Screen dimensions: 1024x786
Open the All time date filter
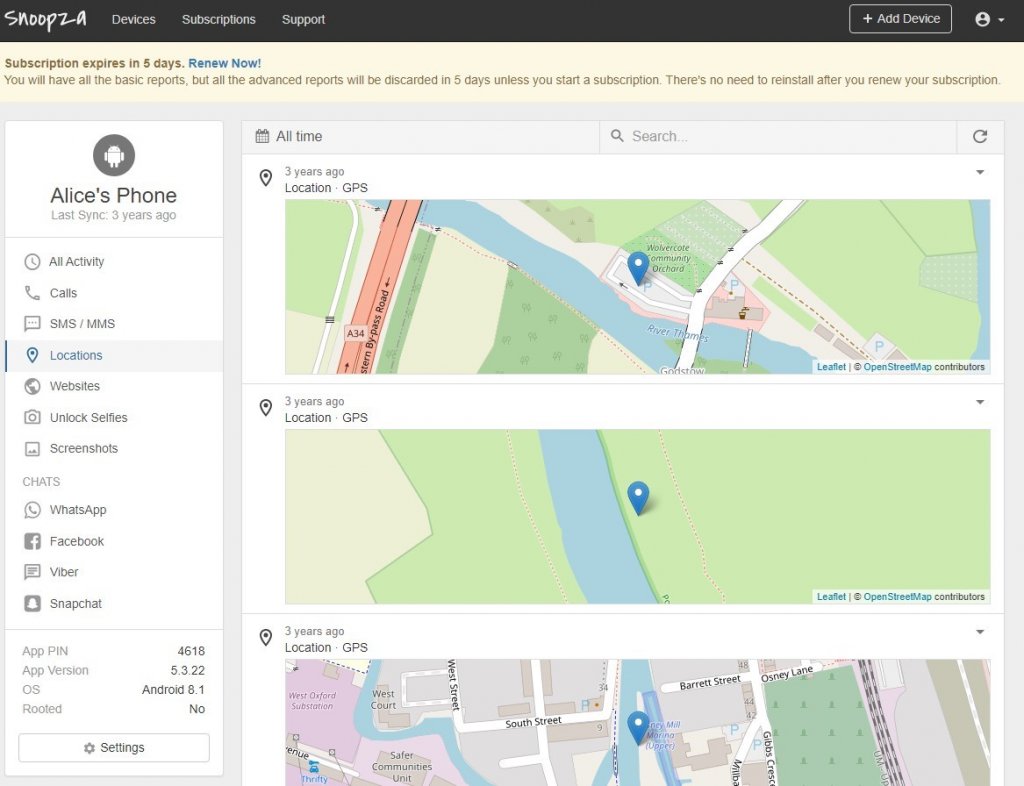[x=421, y=136]
